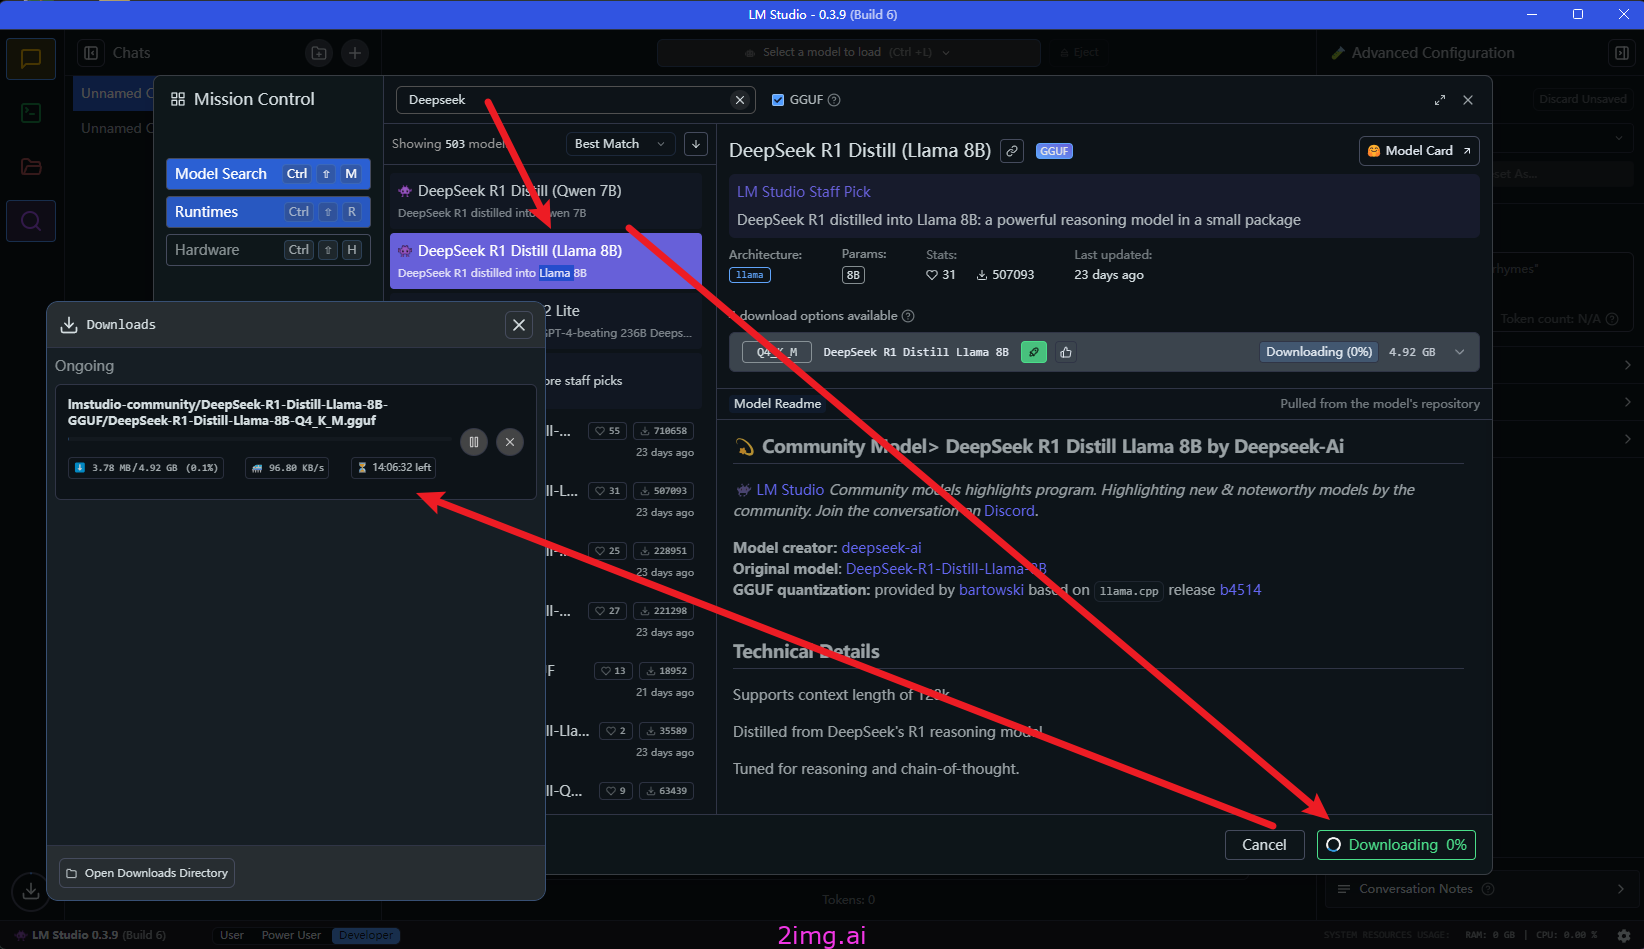Image resolution: width=1644 pixels, height=949 pixels.
Task: Click Open Downloads Directory button
Action: (147, 873)
